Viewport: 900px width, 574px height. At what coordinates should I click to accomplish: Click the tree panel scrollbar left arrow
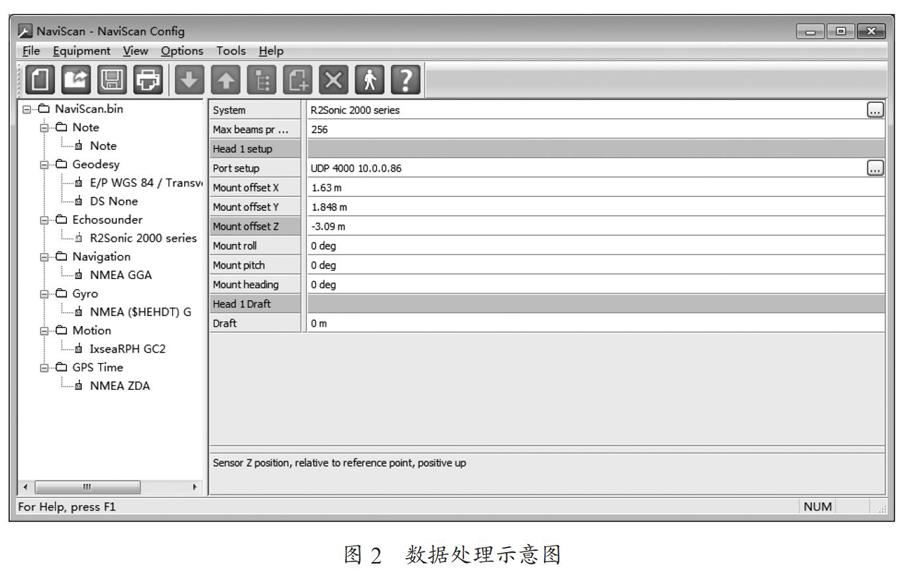(x=25, y=487)
